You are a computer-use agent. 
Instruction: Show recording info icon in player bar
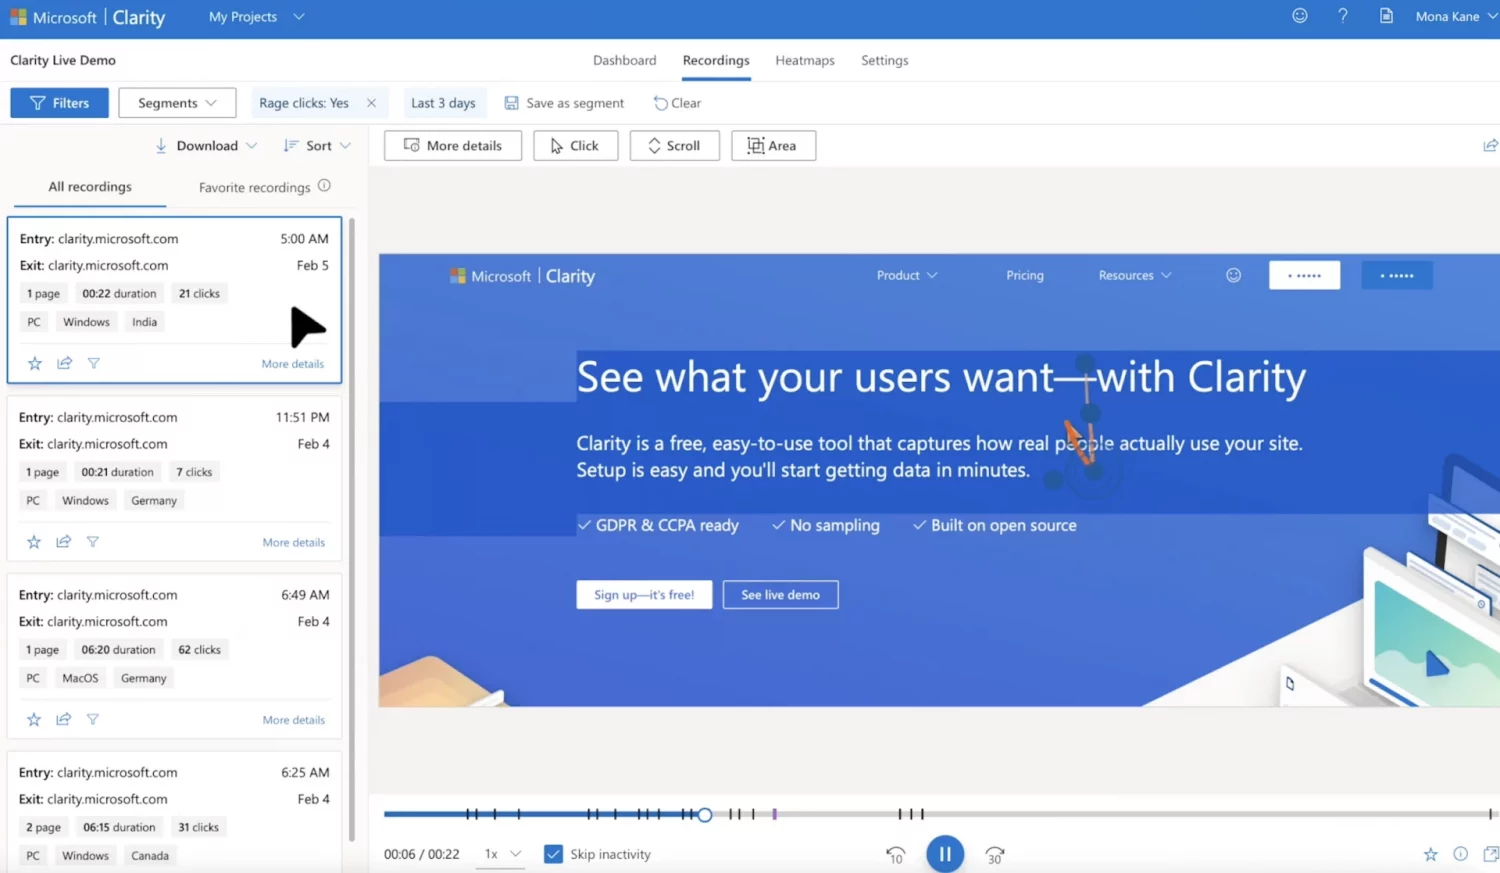click(1460, 854)
